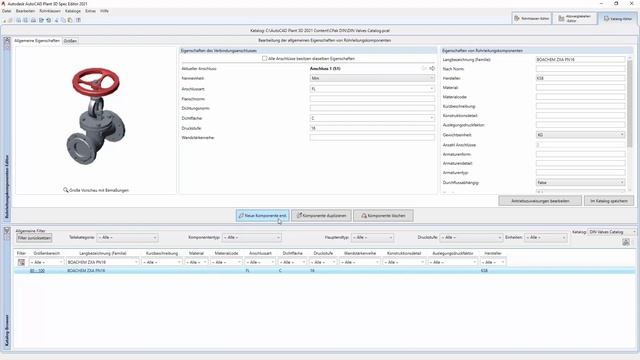Open the Langbezeichnung (Familie) column filter
The height and width of the screenshot is (360, 640).
click(103, 262)
